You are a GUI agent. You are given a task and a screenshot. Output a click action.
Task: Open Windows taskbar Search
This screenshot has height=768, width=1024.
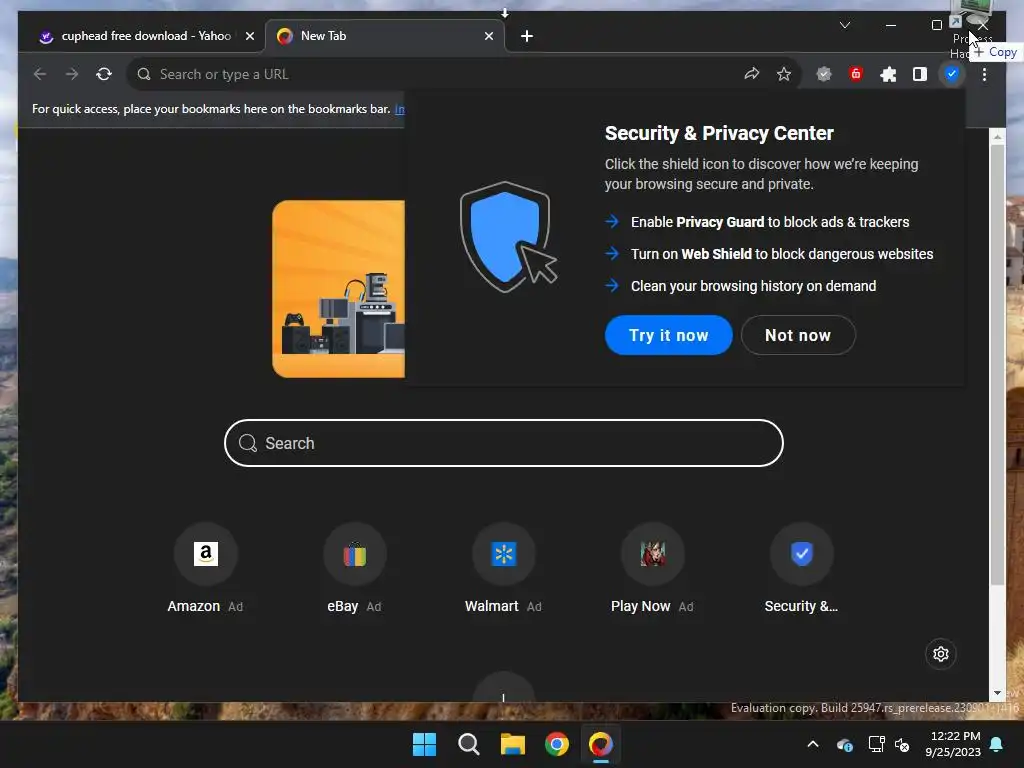click(x=468, y=744)
